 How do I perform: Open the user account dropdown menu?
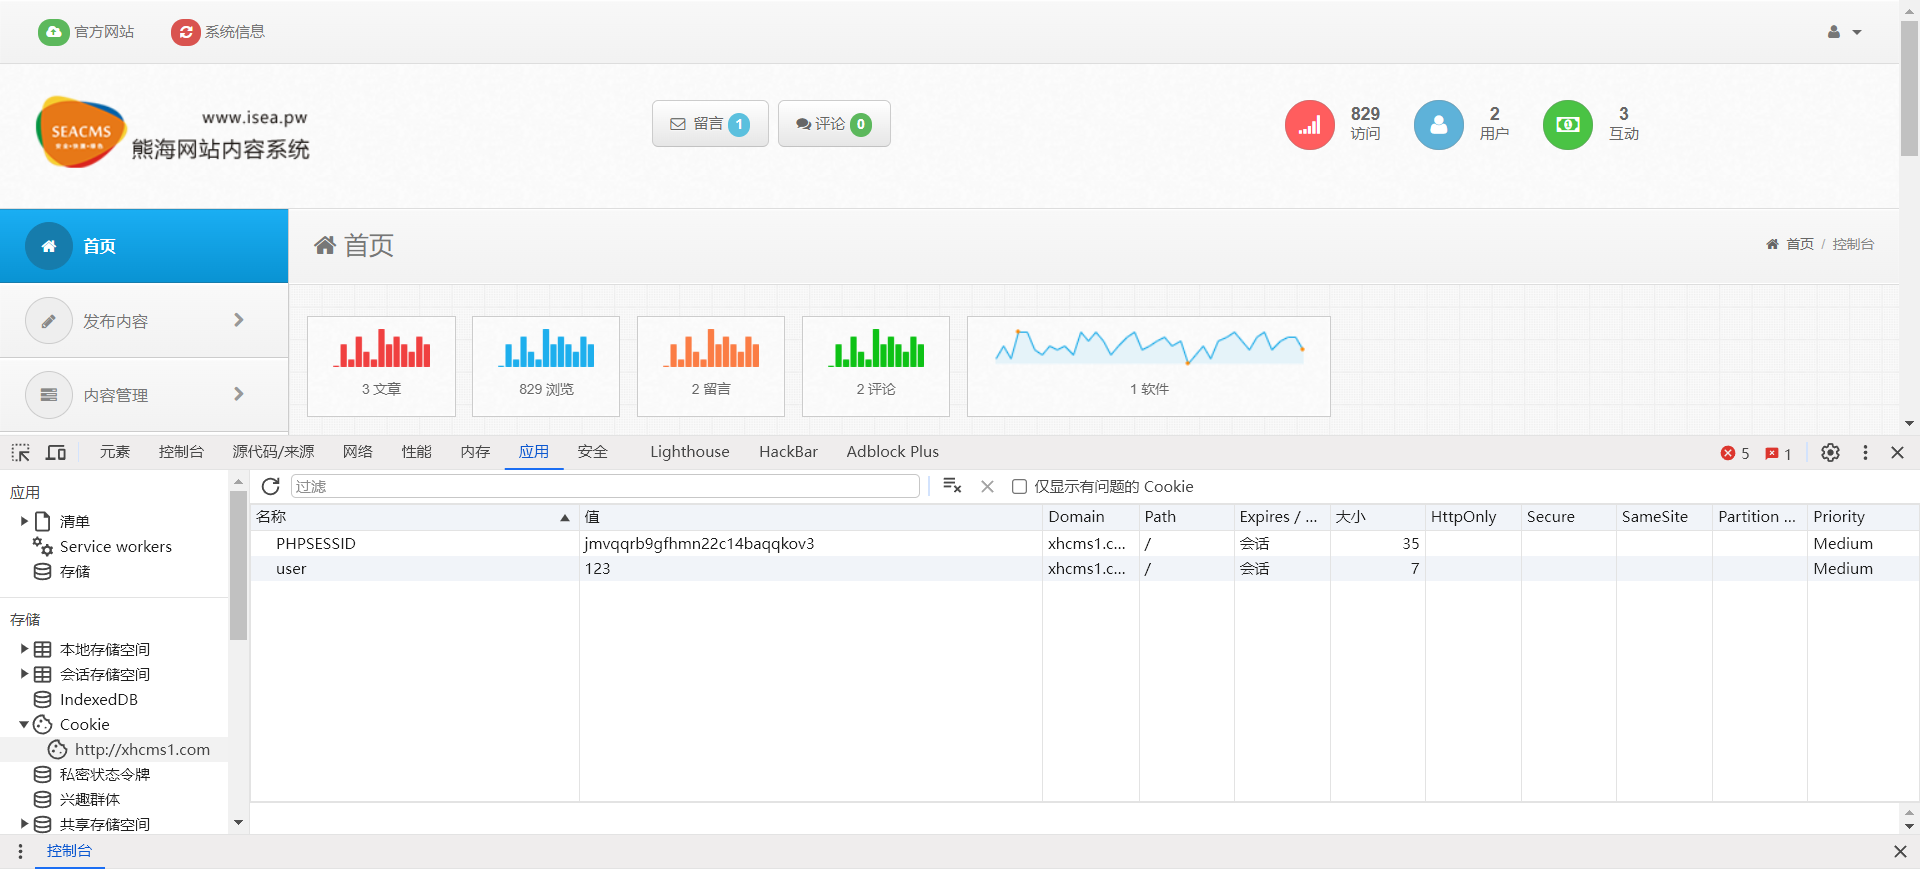tap(1844, 32)
